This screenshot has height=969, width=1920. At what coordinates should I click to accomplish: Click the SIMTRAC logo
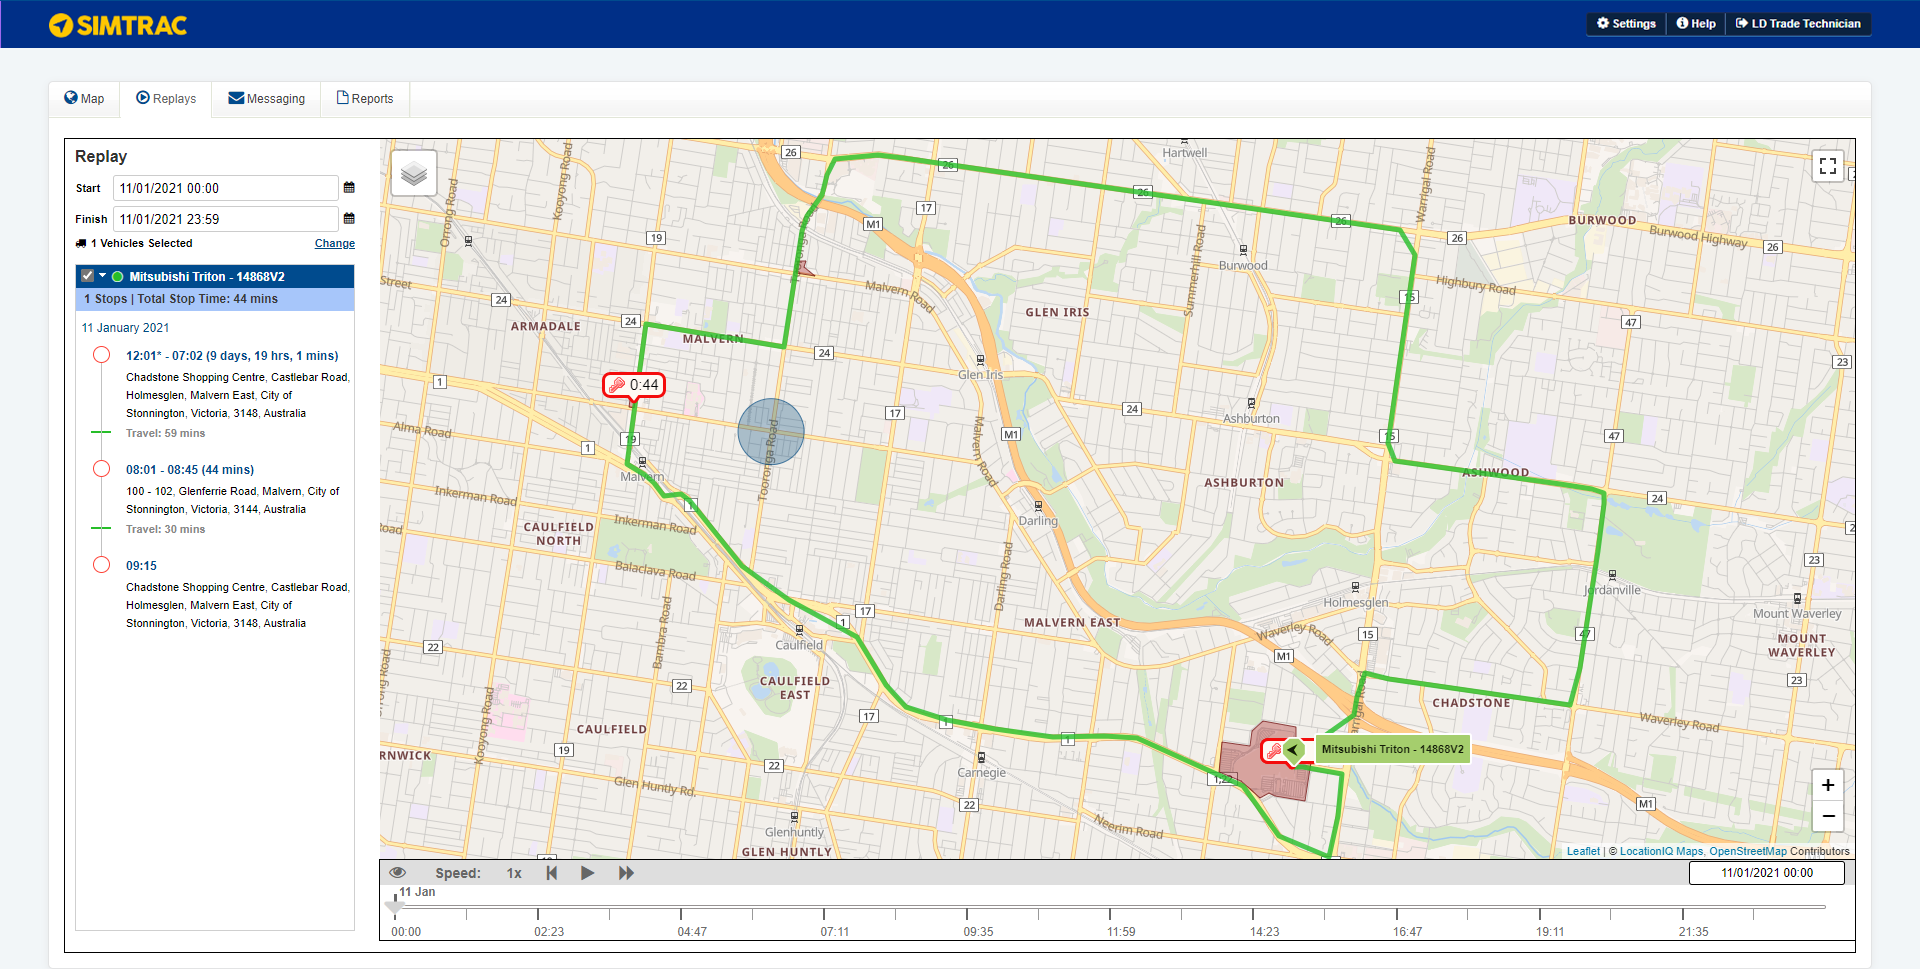118,25
